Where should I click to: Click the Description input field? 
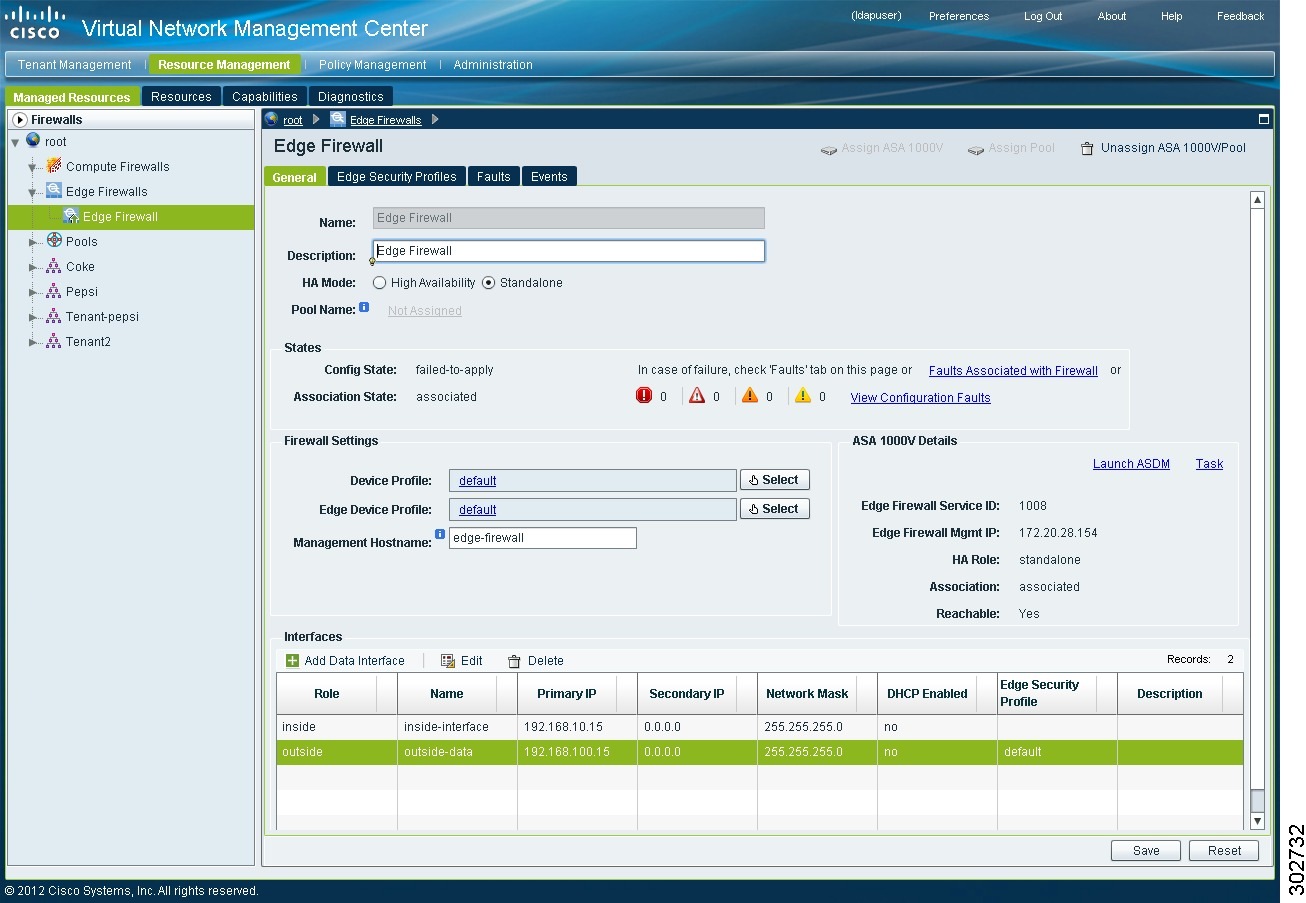pos(569,251)
